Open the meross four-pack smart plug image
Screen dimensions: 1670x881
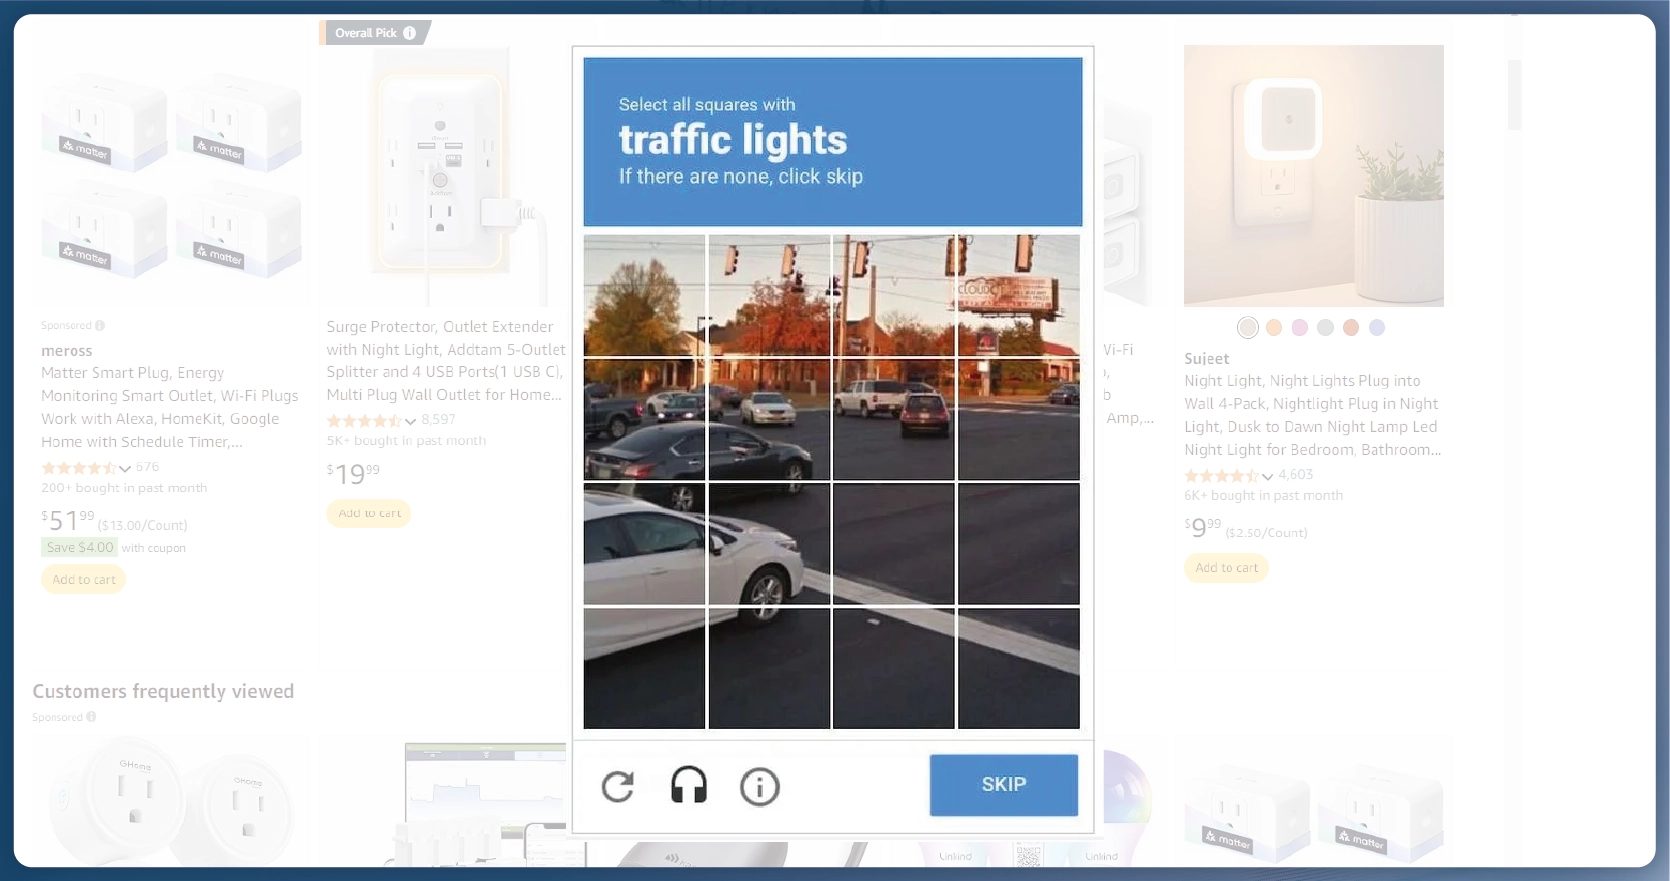coord(171,175)
